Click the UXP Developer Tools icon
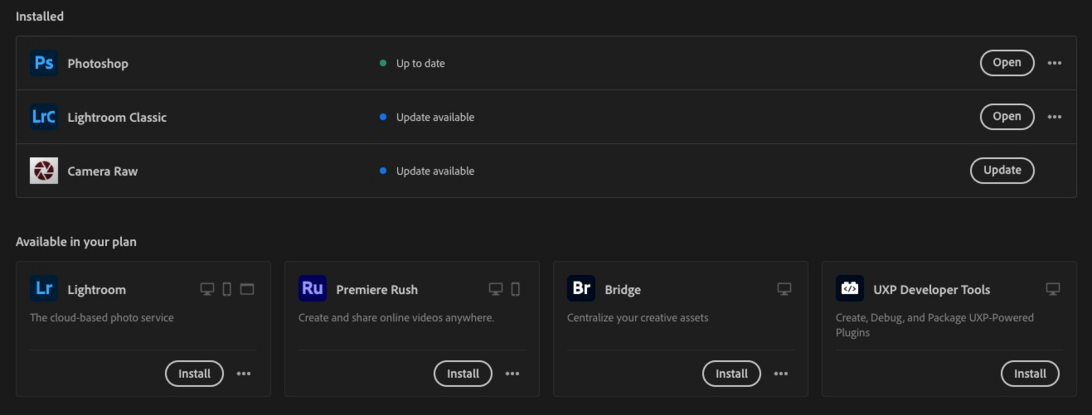The height and width of the screenshot is (415, 1092). point(850,289)
